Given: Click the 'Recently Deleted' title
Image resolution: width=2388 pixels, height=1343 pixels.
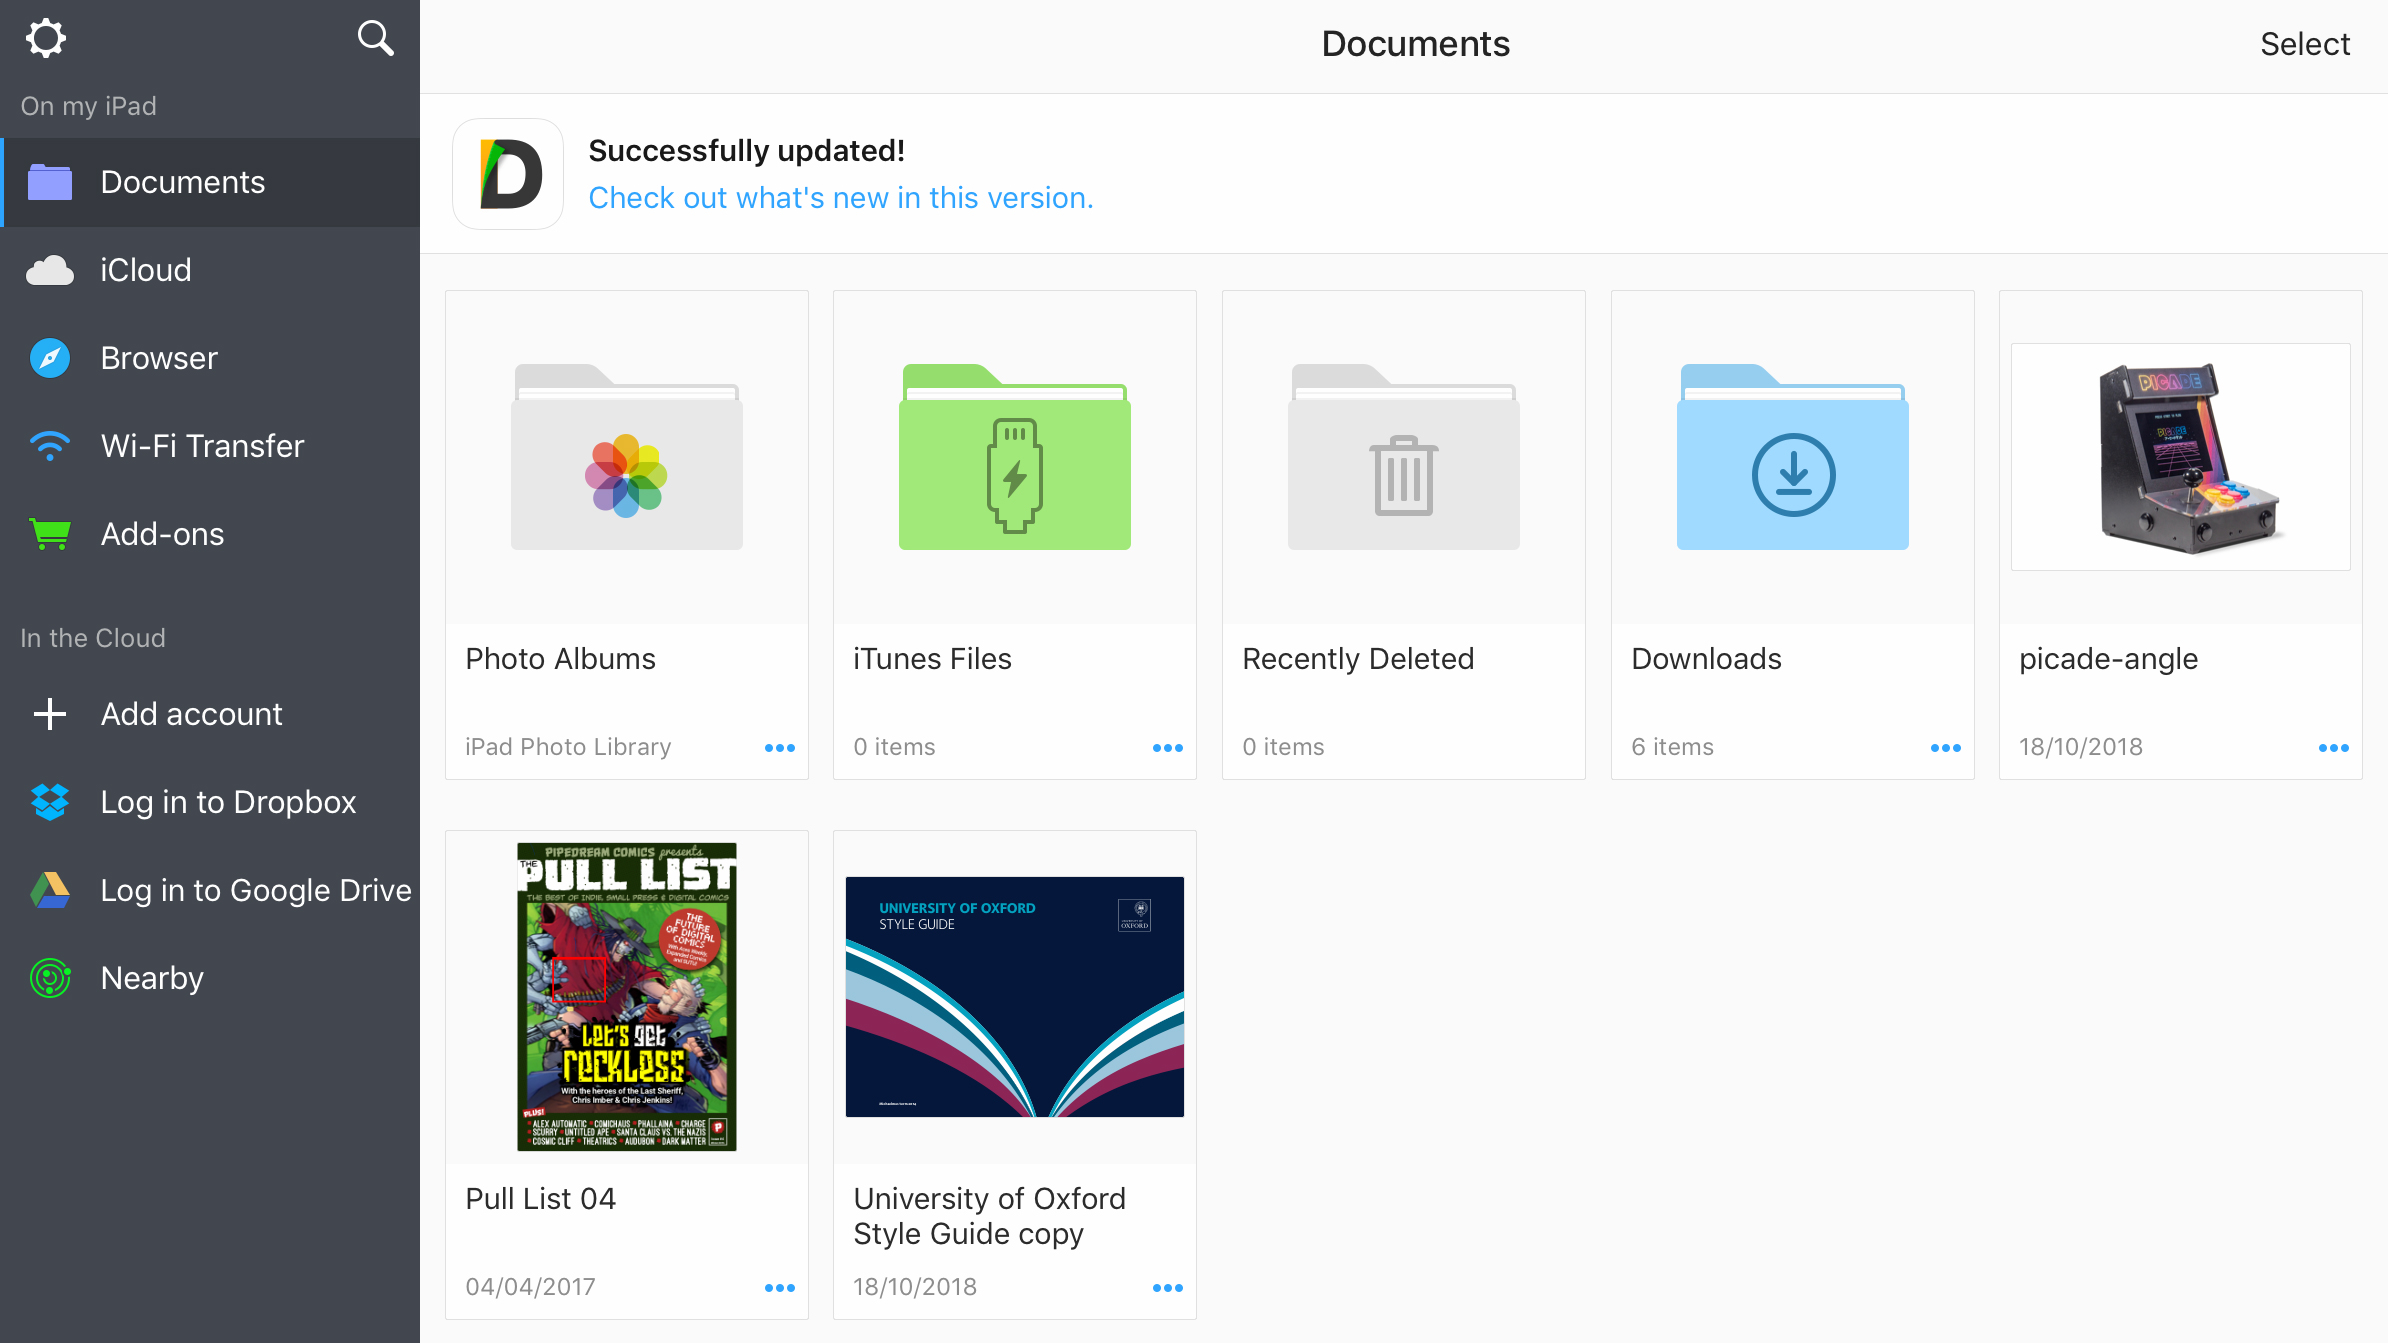Looking at the screenshot, I should (1358, 659).
